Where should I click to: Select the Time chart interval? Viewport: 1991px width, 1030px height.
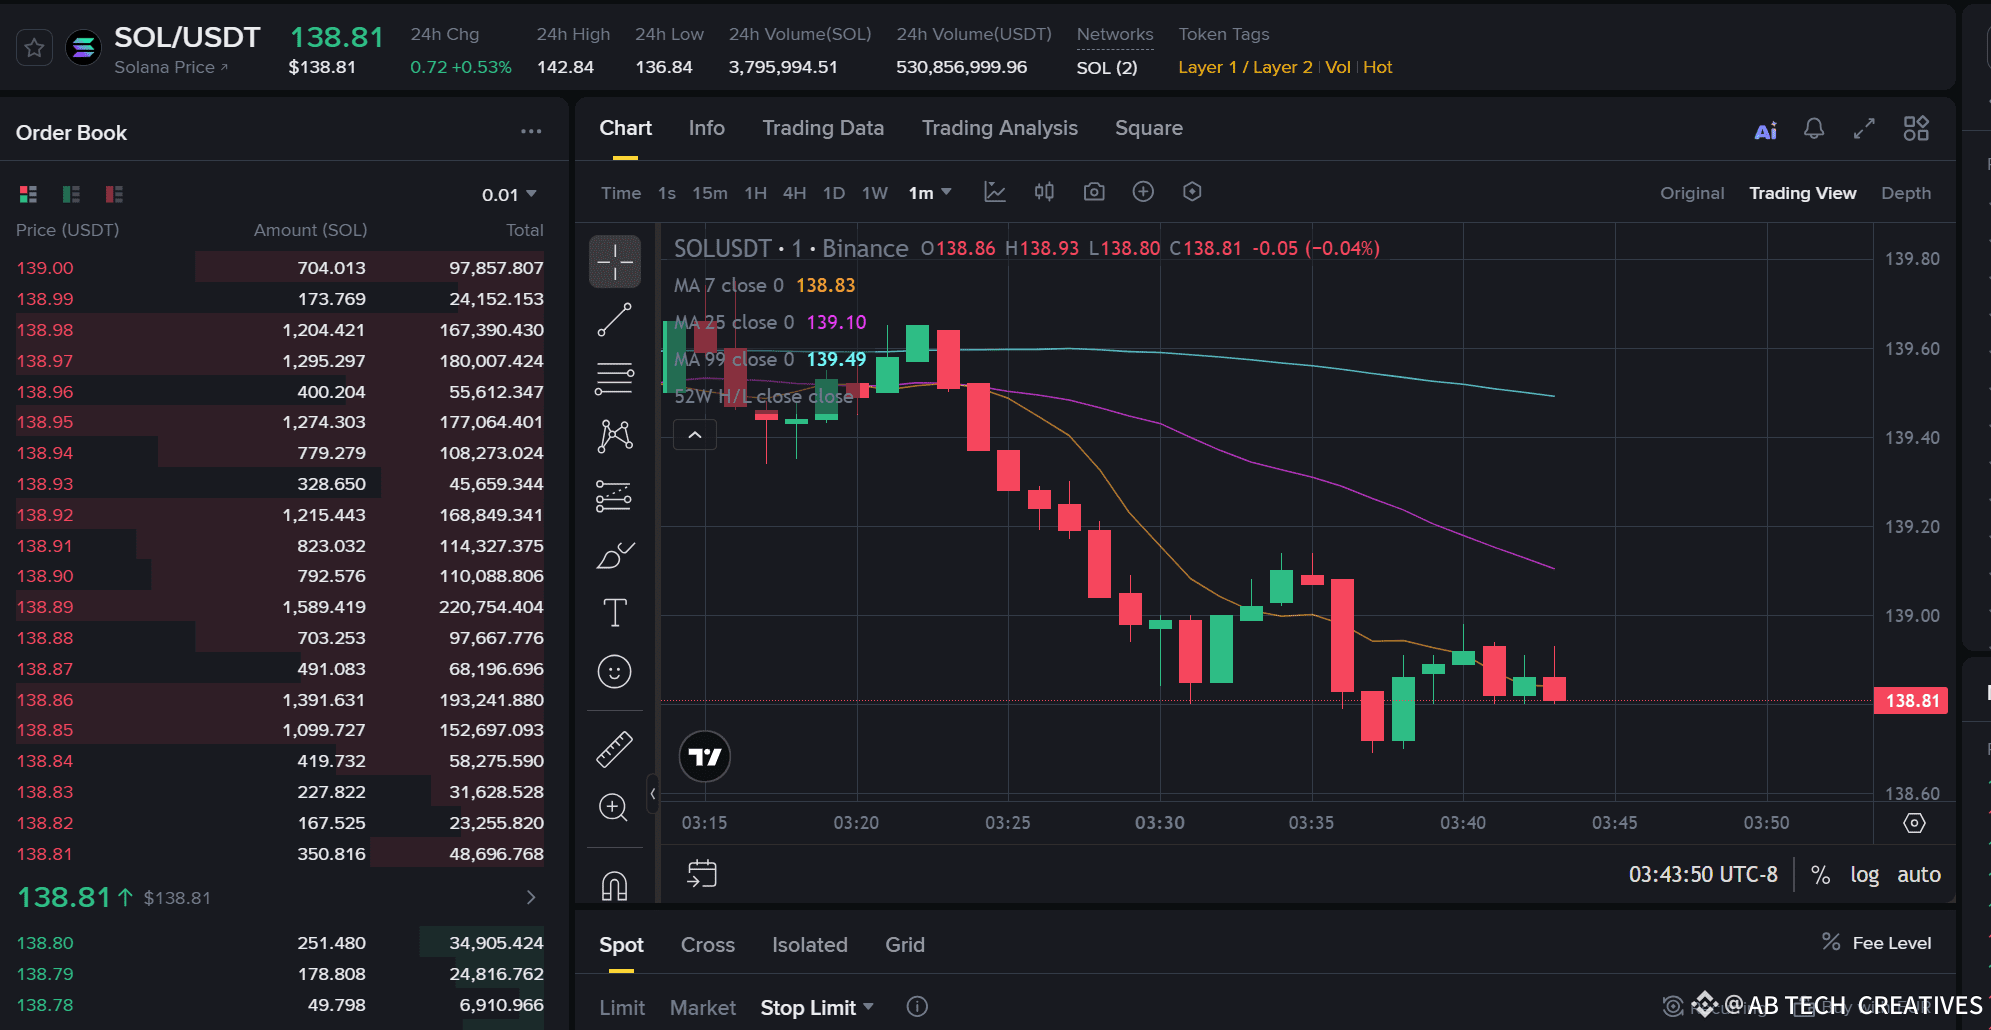coord(621,193)
